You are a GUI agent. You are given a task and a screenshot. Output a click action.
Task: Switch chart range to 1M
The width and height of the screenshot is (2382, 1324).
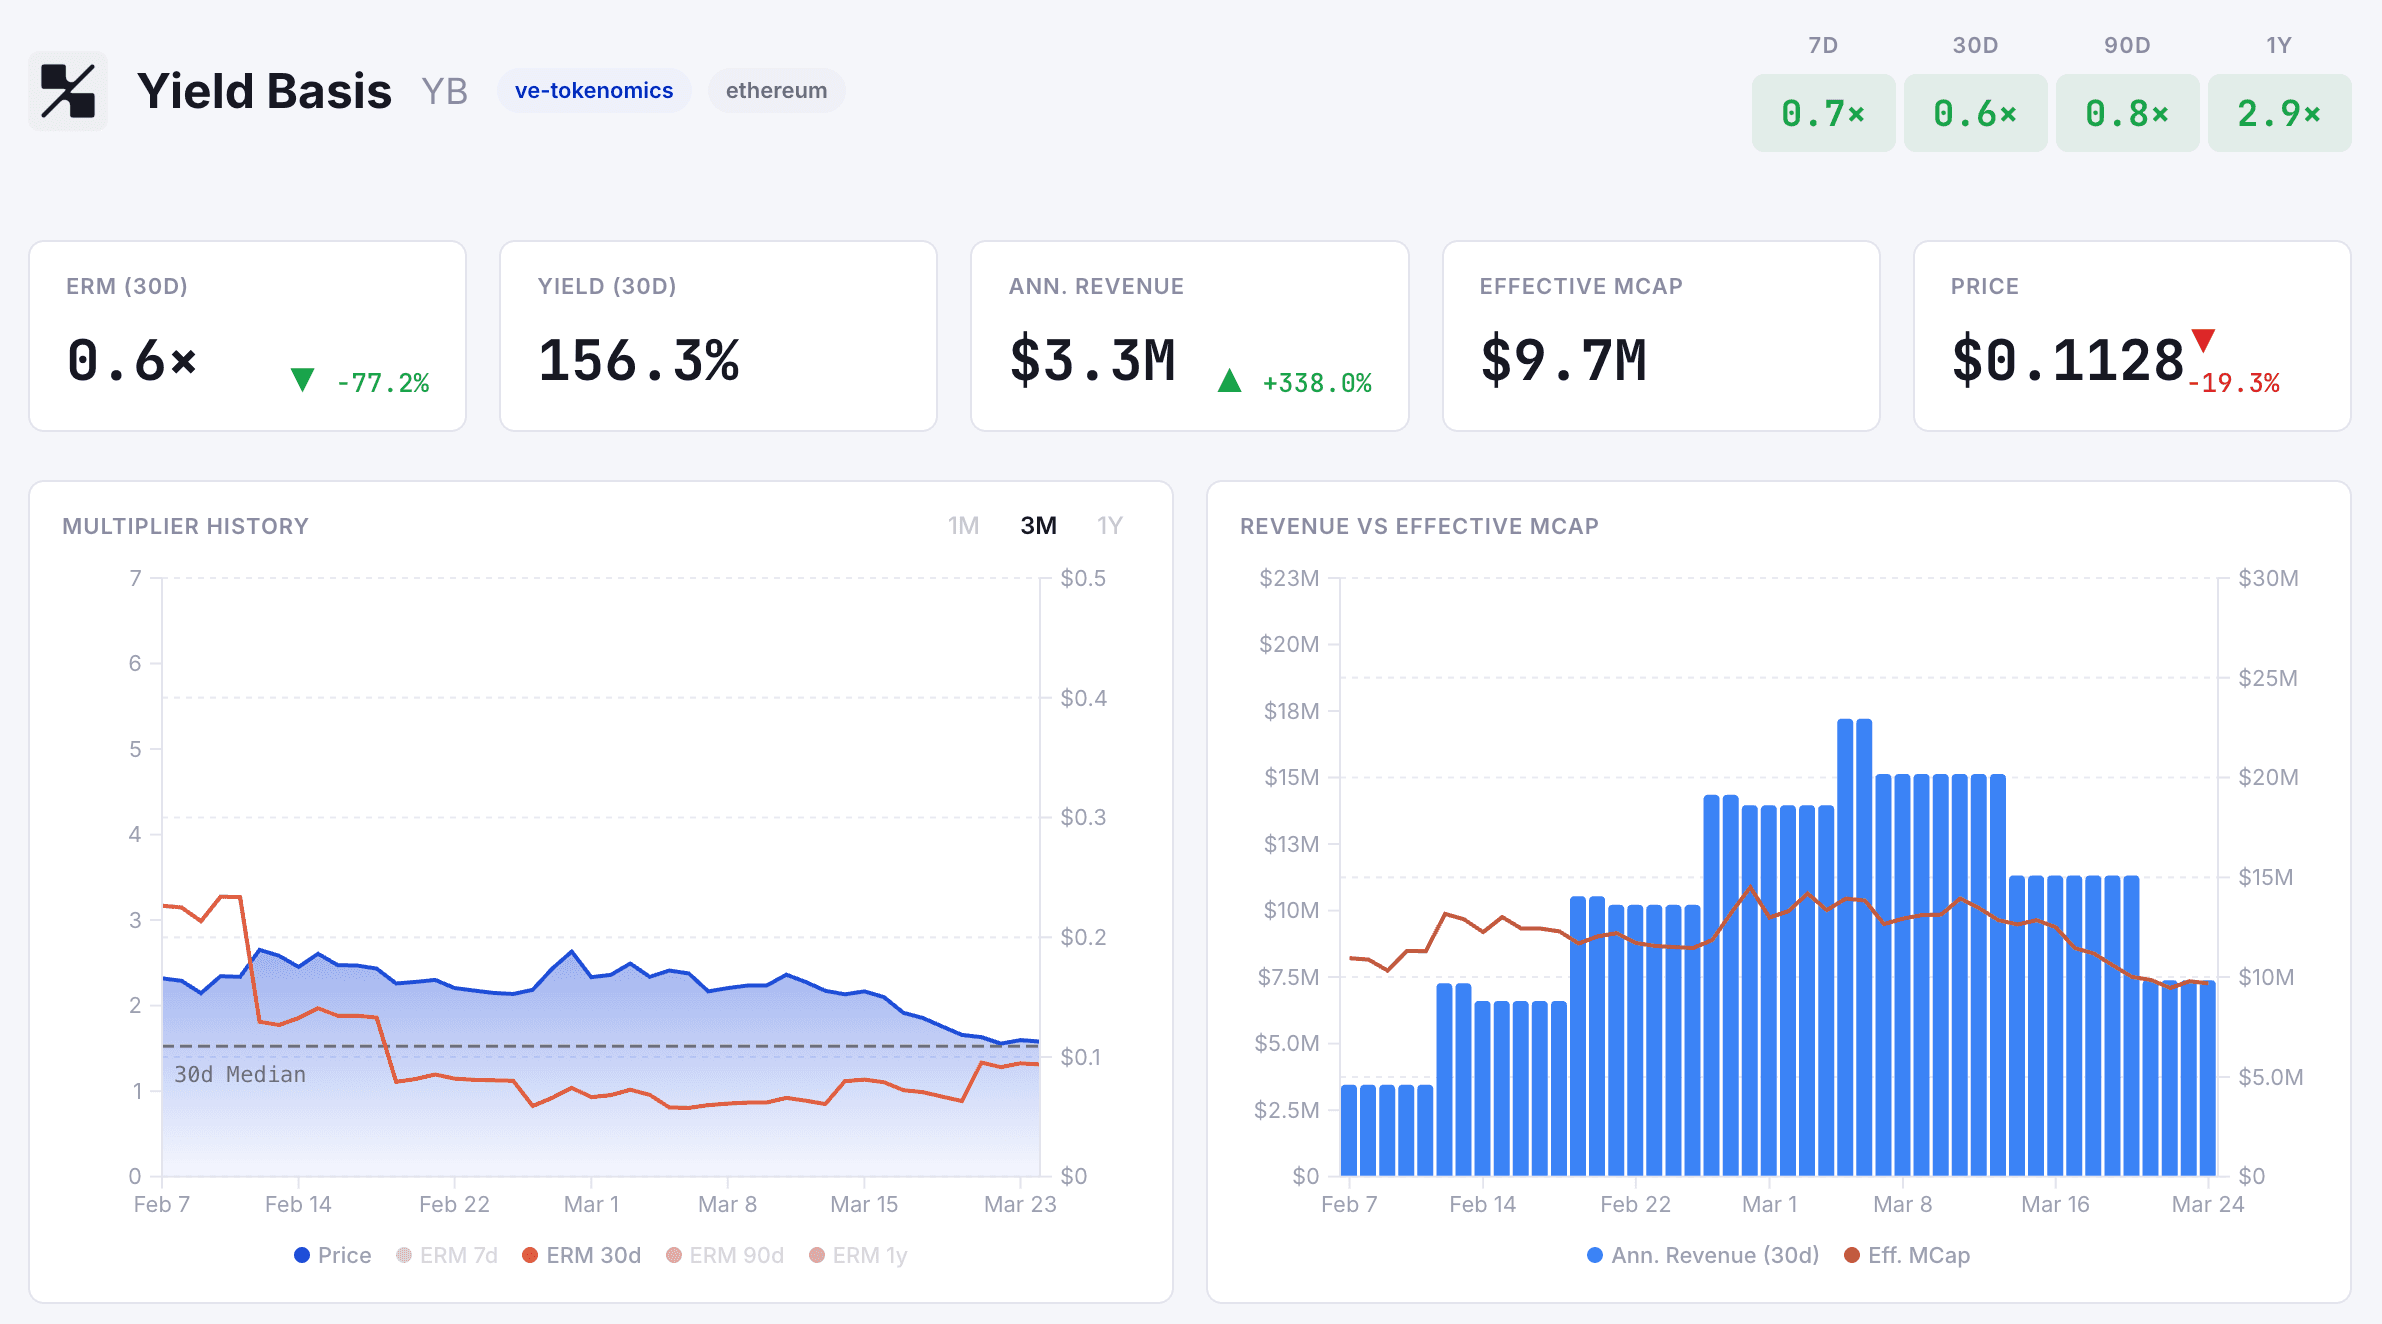(963, 524)
